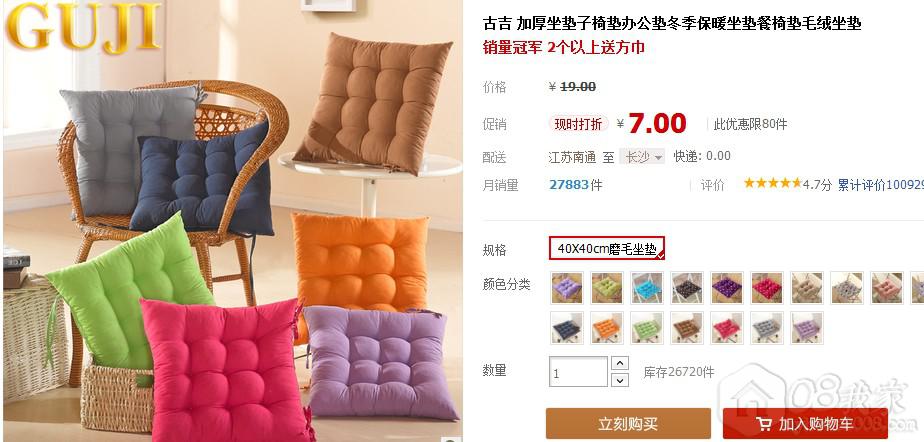The width and height of the screenshot is (924, 442).
Task: Pick the brown cushion swatch in second row
Action: 687,328
